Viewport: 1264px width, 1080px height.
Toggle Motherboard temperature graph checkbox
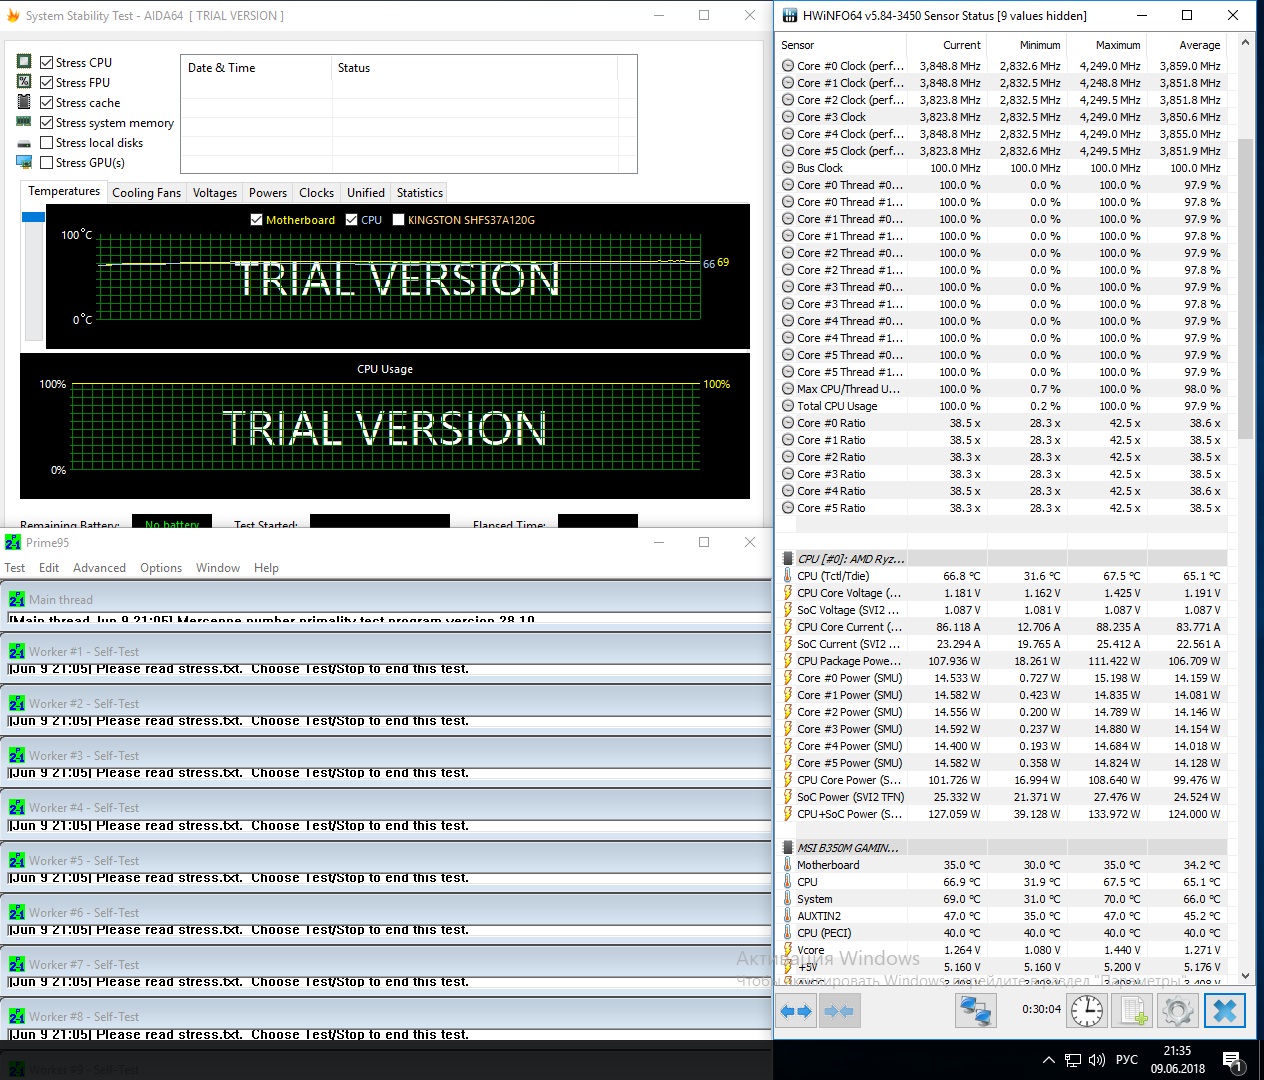pyautogui.click(x=256, y=220)
